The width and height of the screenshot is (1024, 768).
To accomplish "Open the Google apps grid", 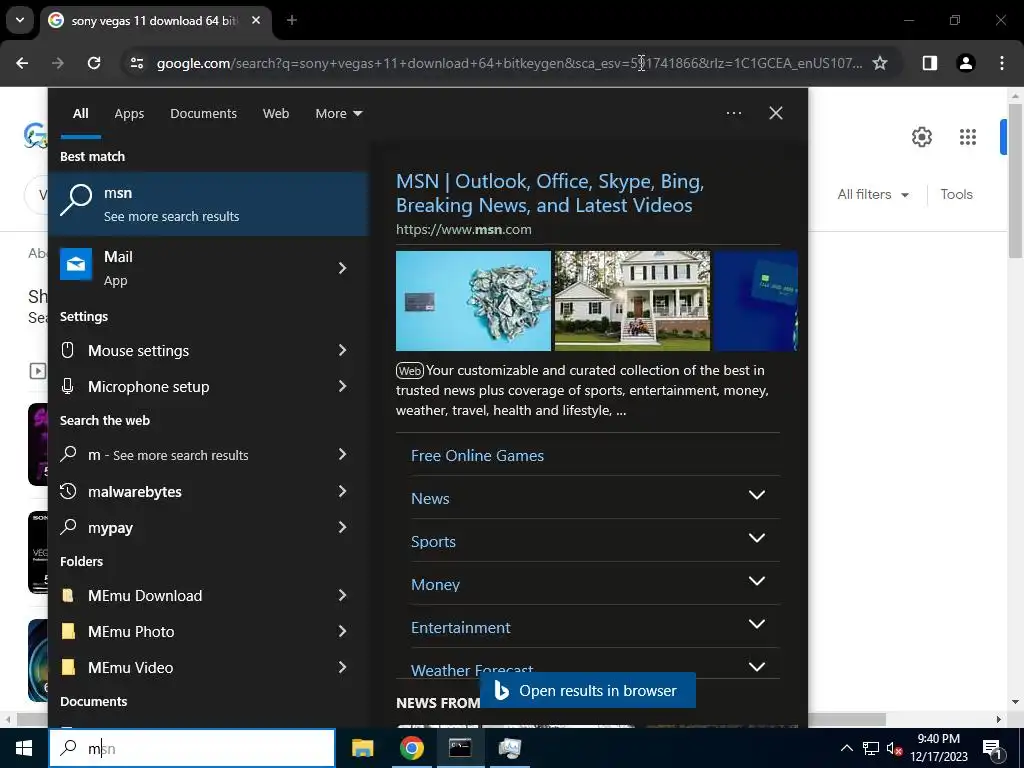I will [x=967, y=137].
